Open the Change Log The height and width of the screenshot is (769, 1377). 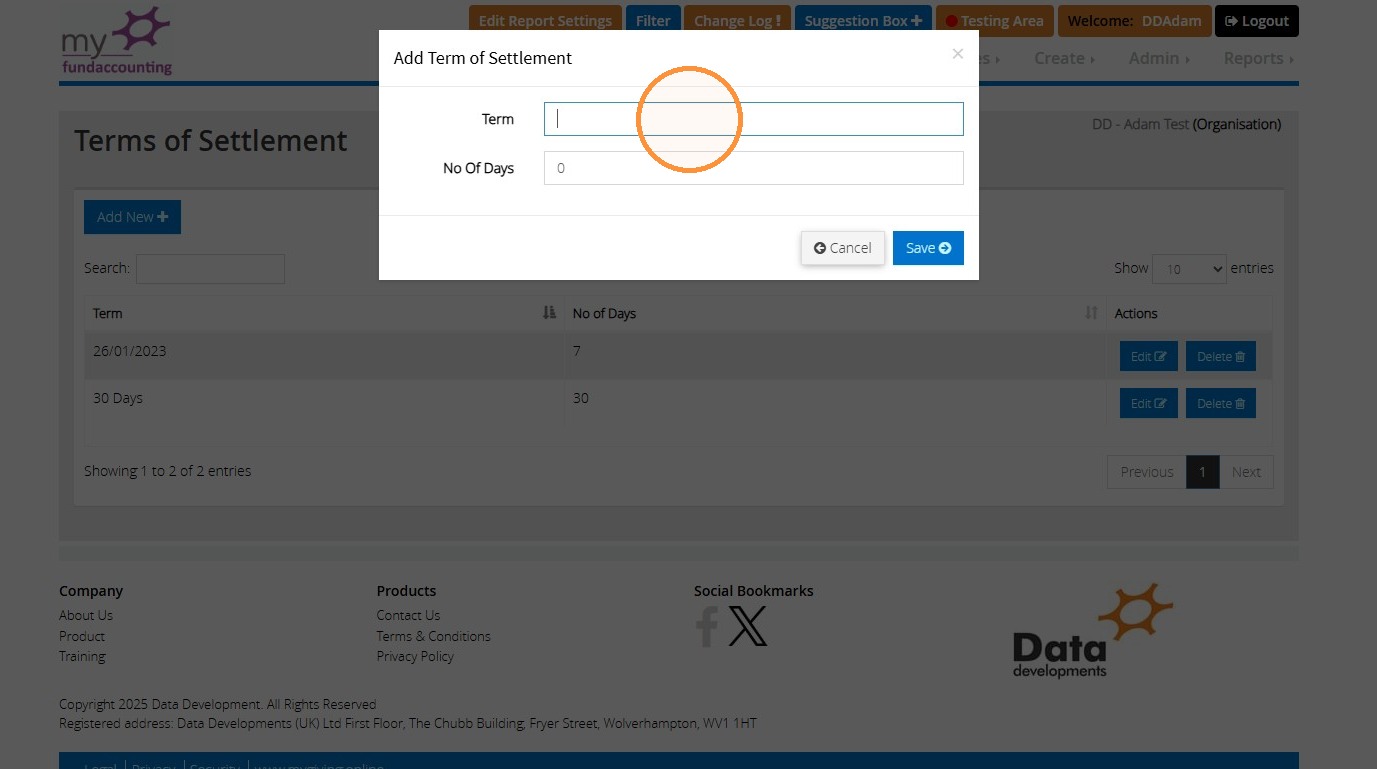[x=738, y=21]
